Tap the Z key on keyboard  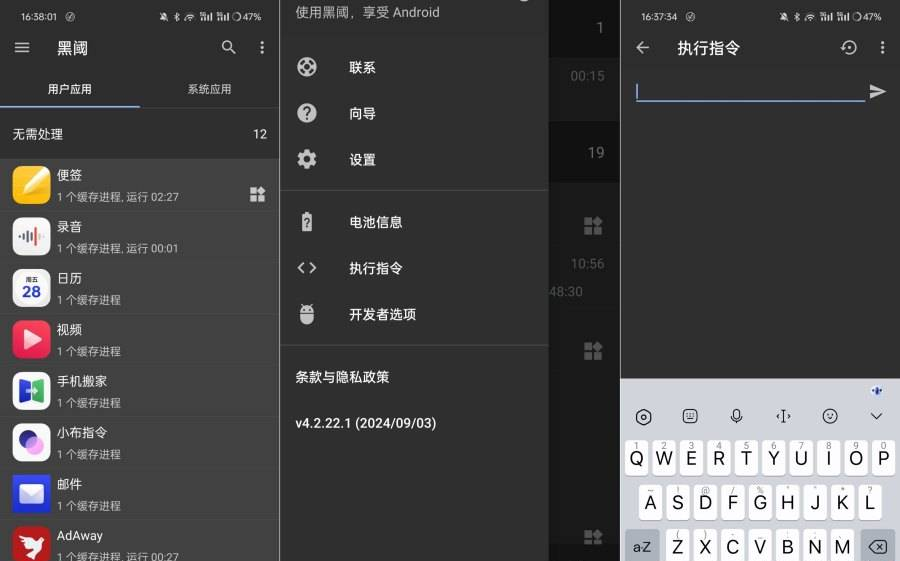678,546
